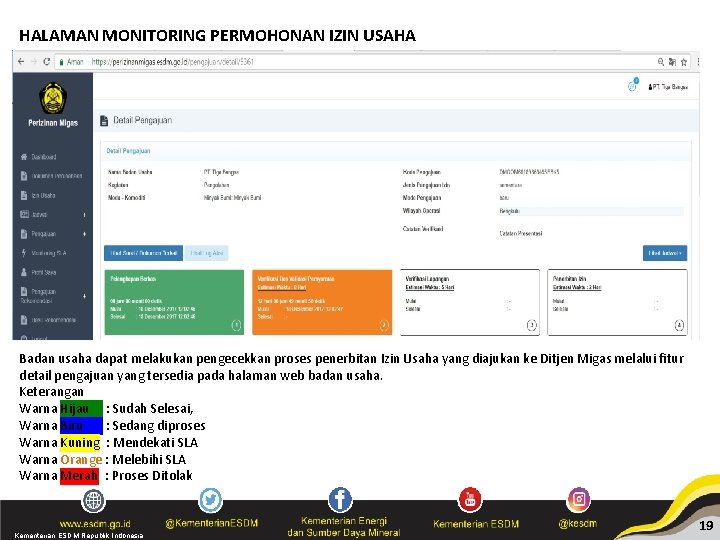This screenshot has width=720, height=540.
Task: Bookmark the page with the star icon
Action: [x=684, y=62]
